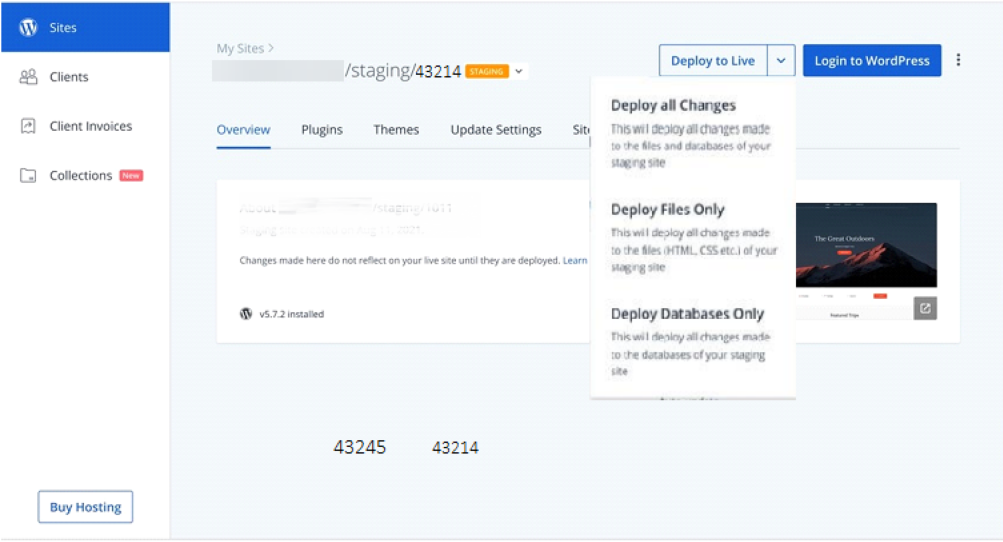This screenshot has width=1003, height=542.
Task: Click the Clients people icon in sidebar
Action: pos(29,77)
